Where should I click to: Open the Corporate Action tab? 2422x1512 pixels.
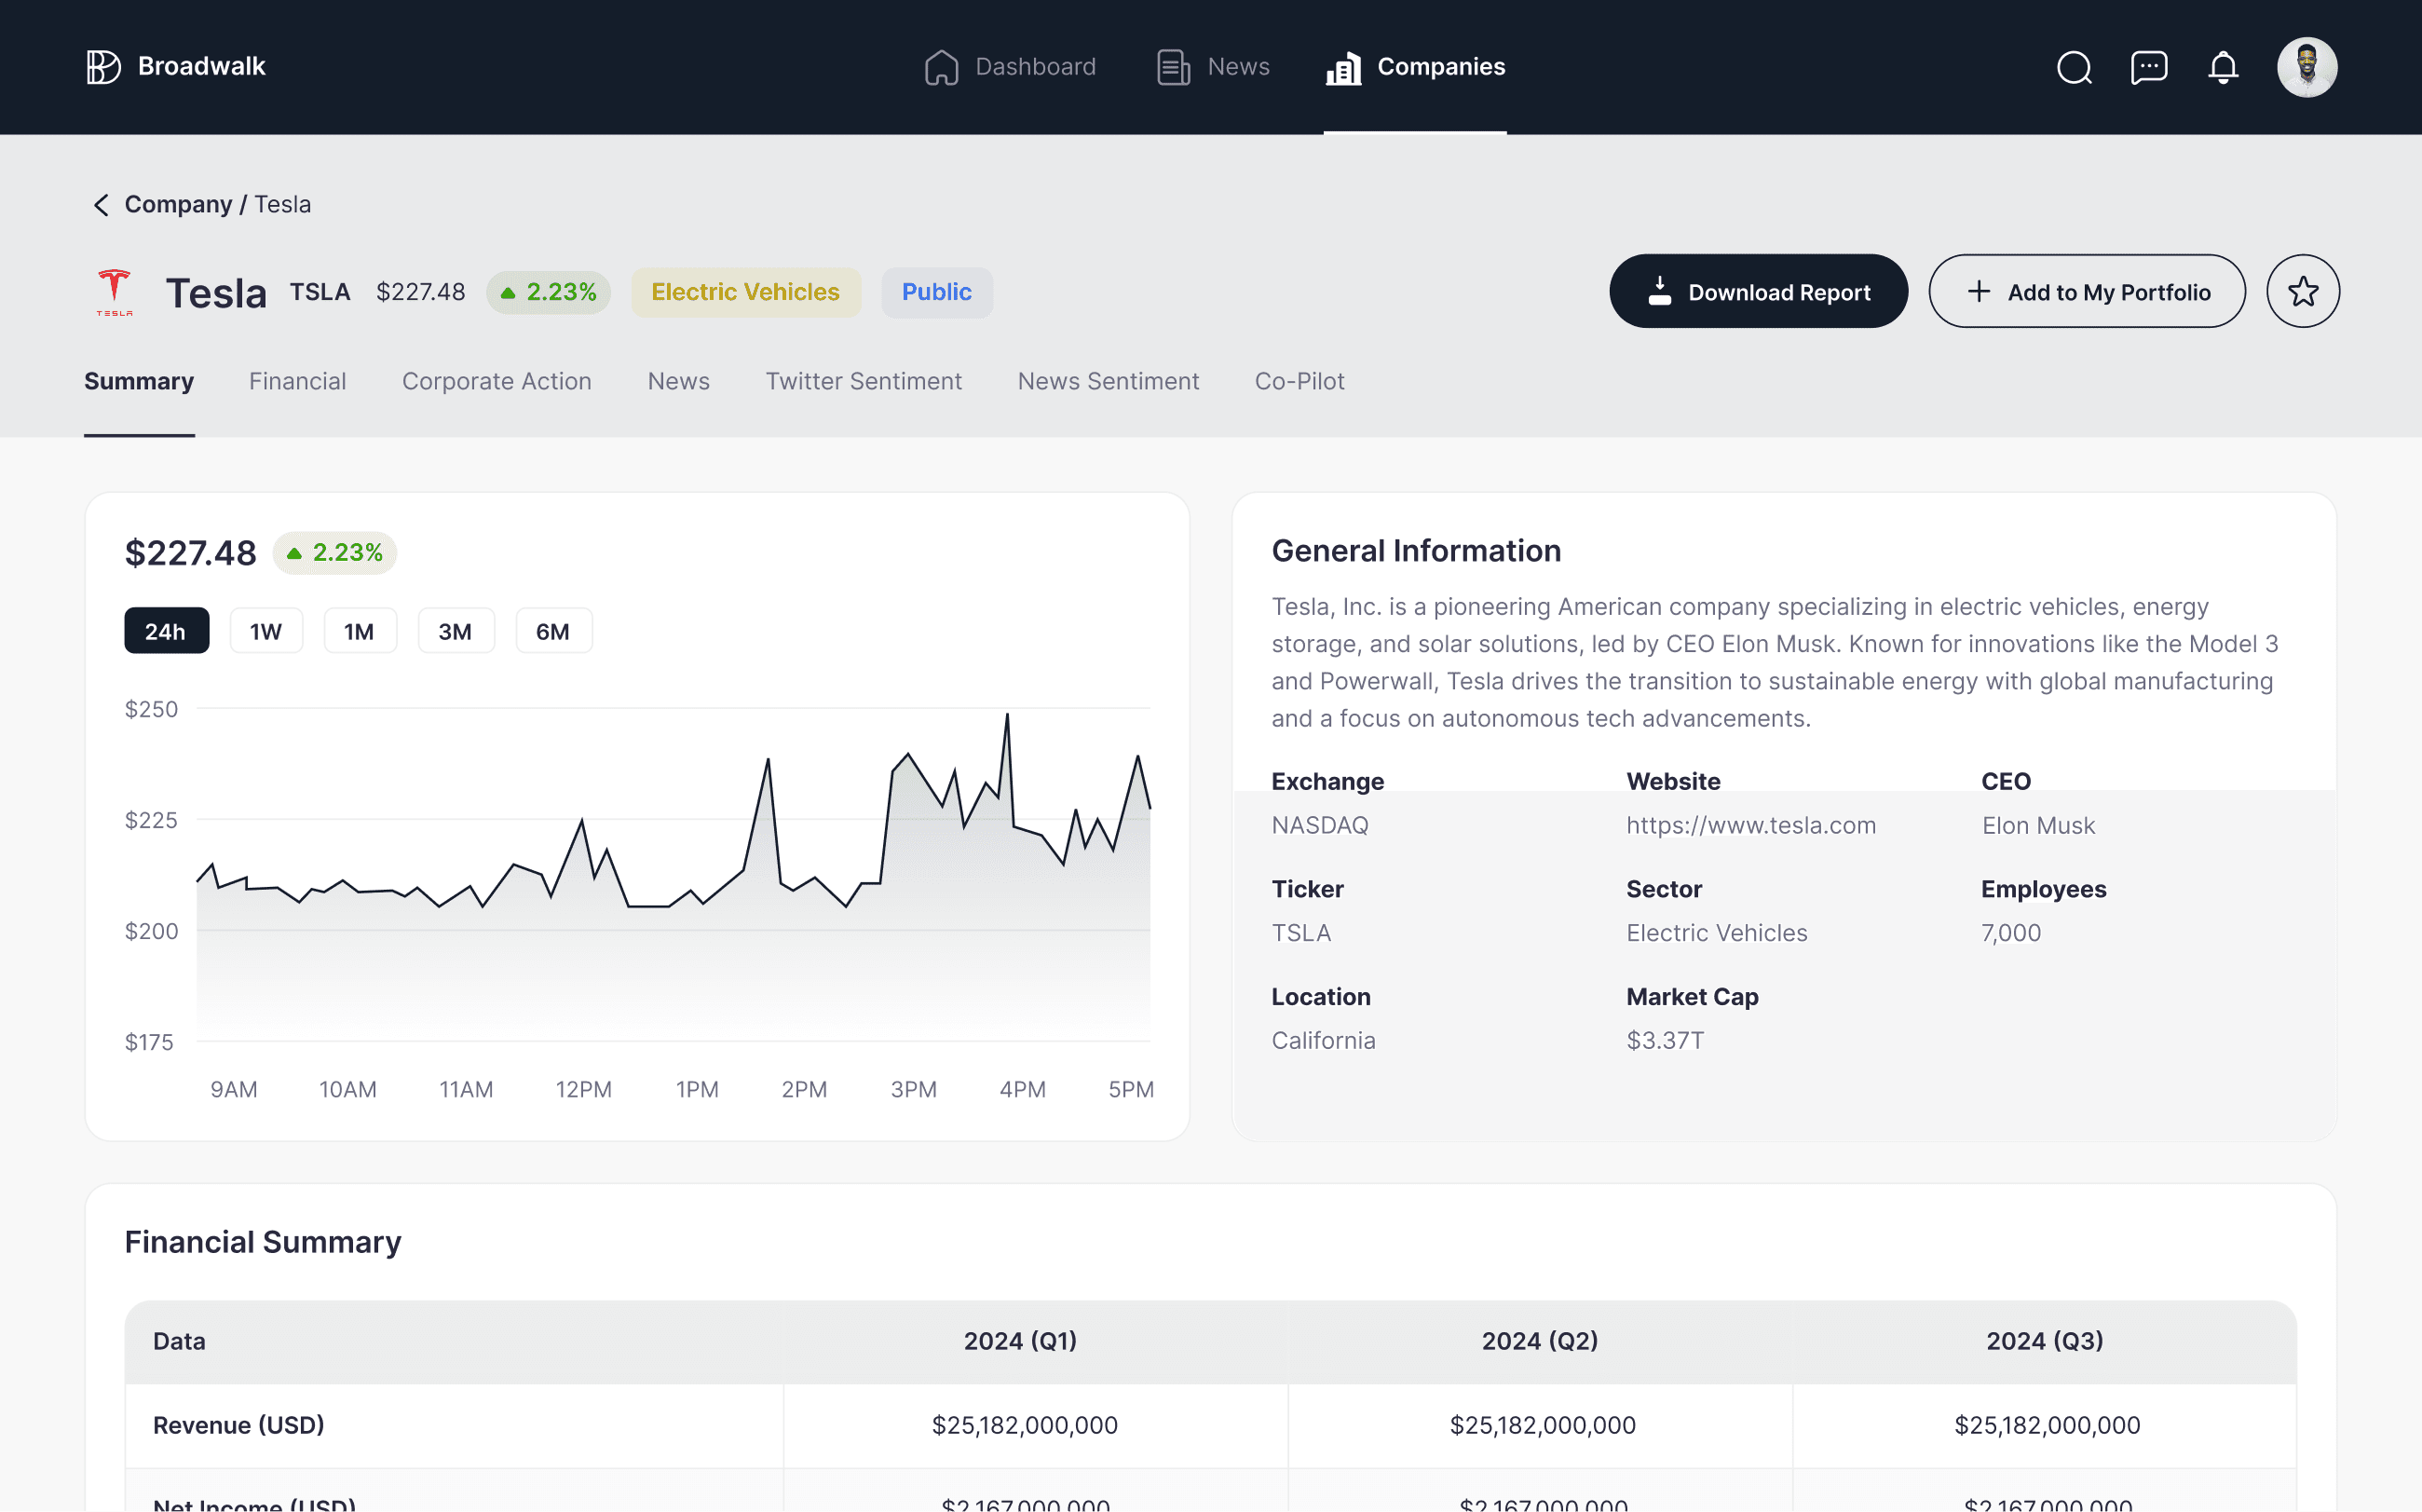tap(497, 381)
